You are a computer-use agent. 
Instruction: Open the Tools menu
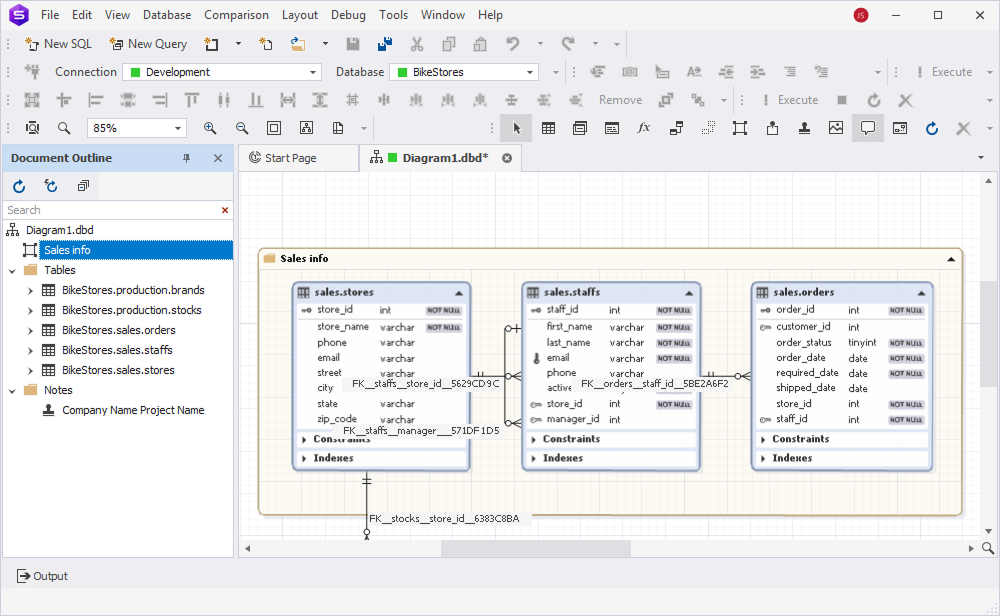pyautogui.click(x=393, y=15)
